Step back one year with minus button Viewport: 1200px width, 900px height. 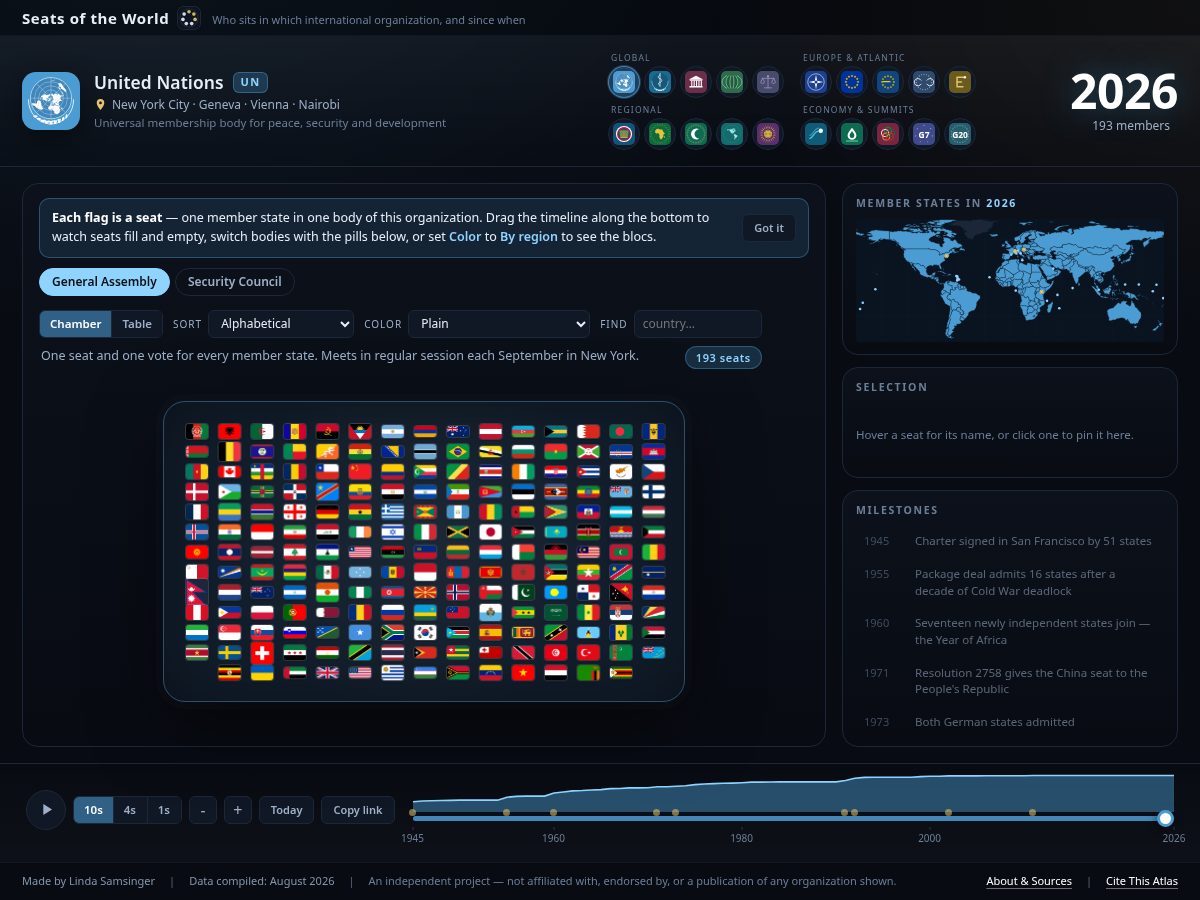click(202, 810)
